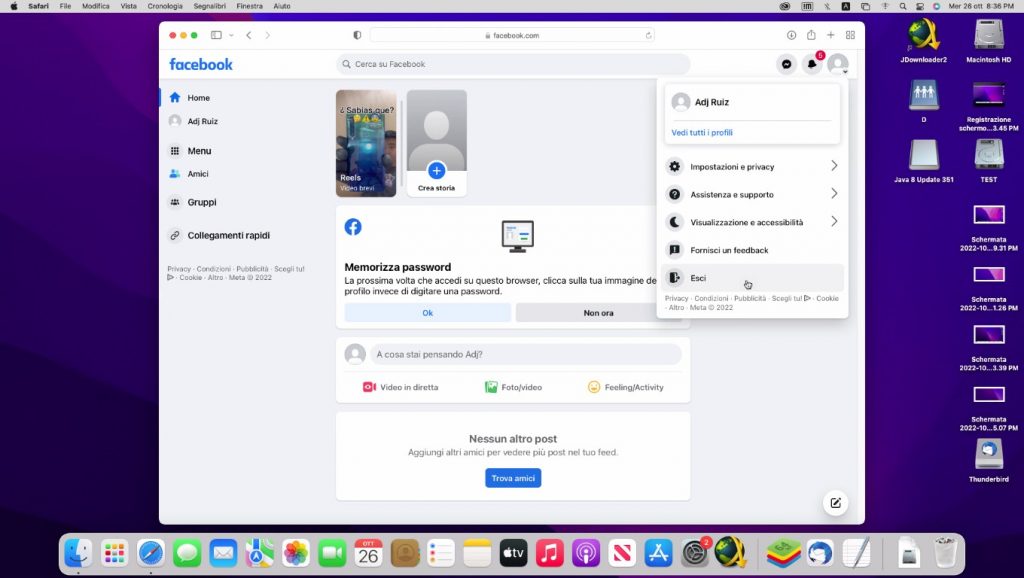Viewport: 1024px width, 578px height.
Task: Choose Fornisci un feedback menu entry
Action: pos(729,250)
